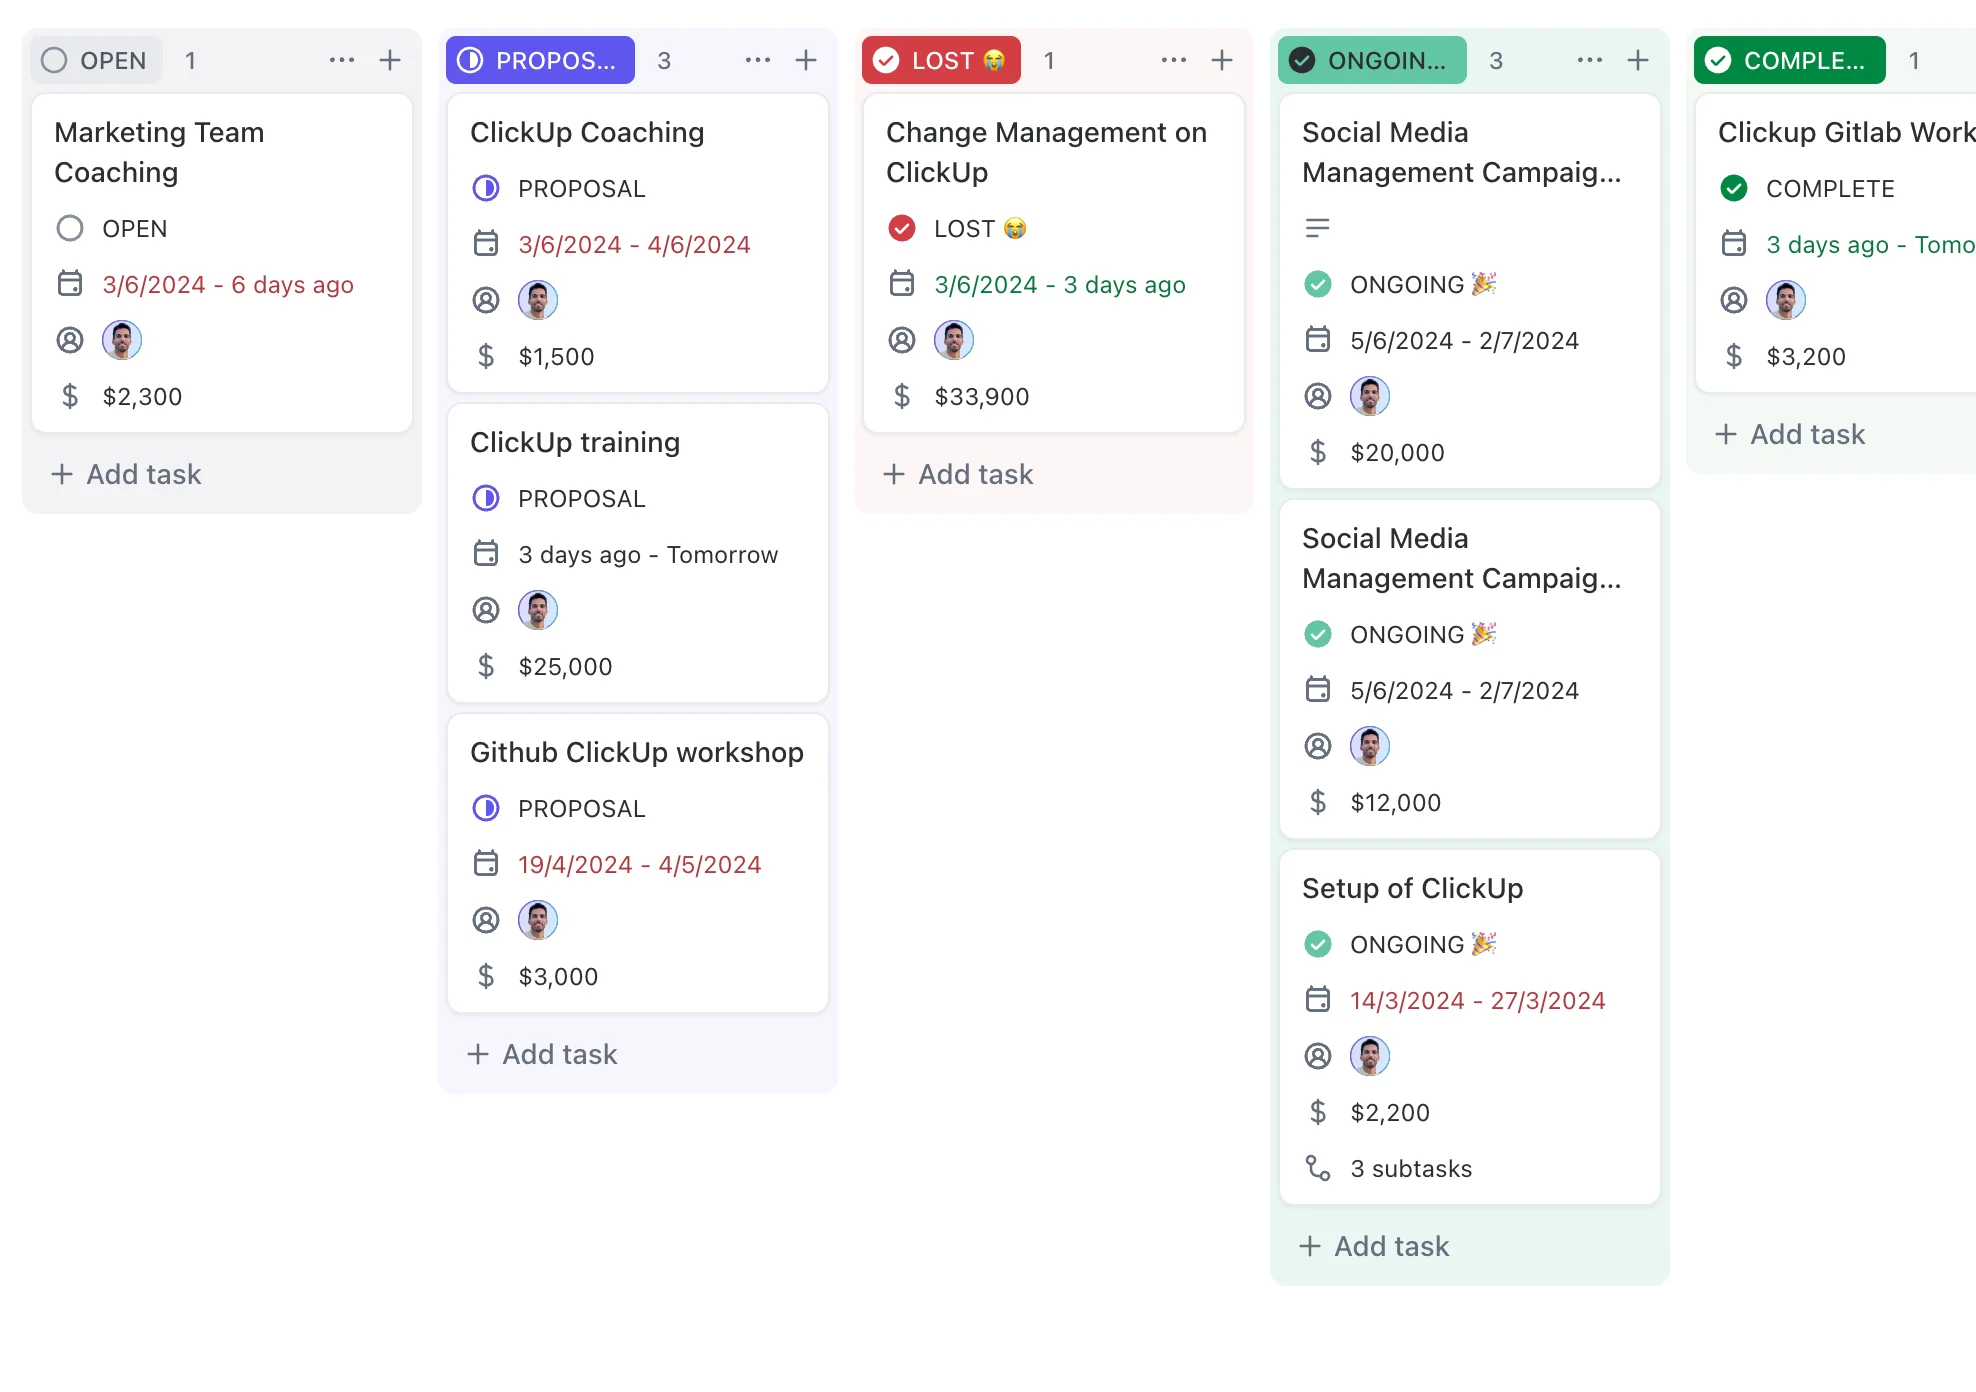Expand the 3 subtasks on Setup of ClickUp

[1411, 1168]
